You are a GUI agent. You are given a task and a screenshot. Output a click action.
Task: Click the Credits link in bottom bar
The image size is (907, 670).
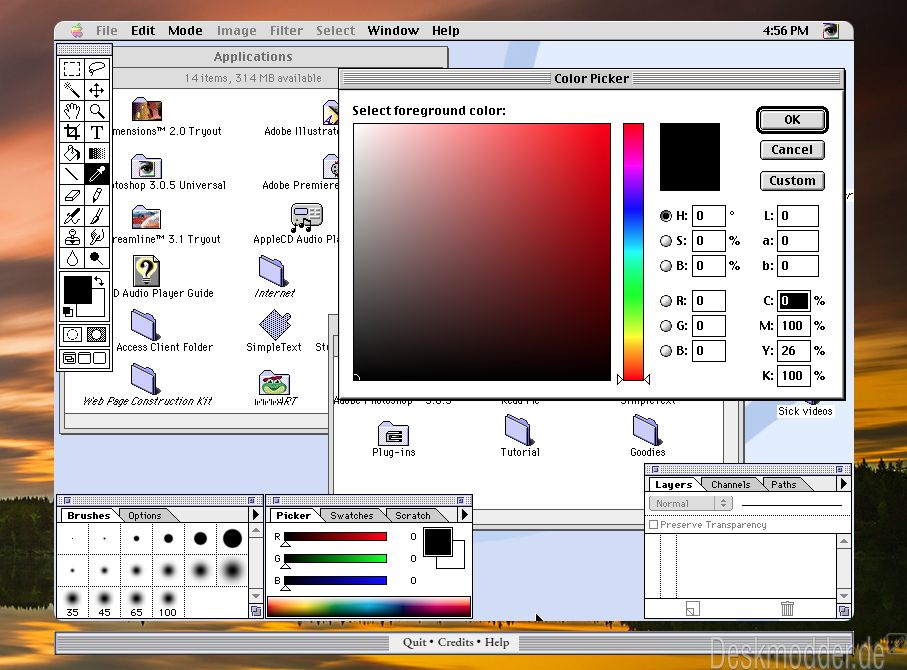click(456, 642)
